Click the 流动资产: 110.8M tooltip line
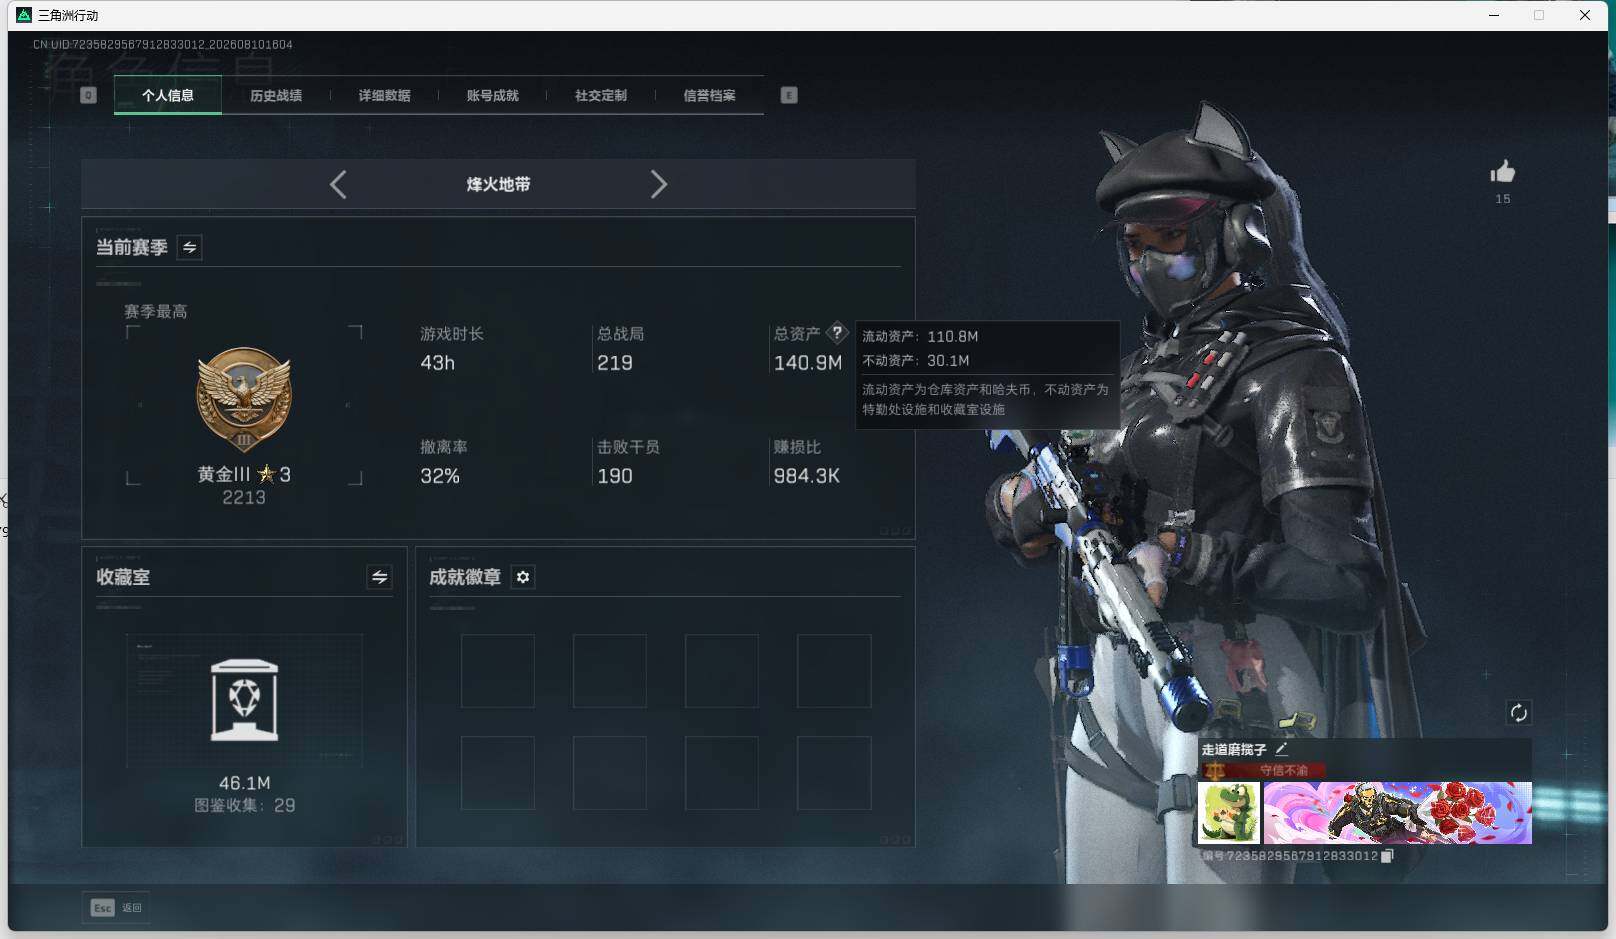The image size is (1616, 939). click(x=920, y=336)
